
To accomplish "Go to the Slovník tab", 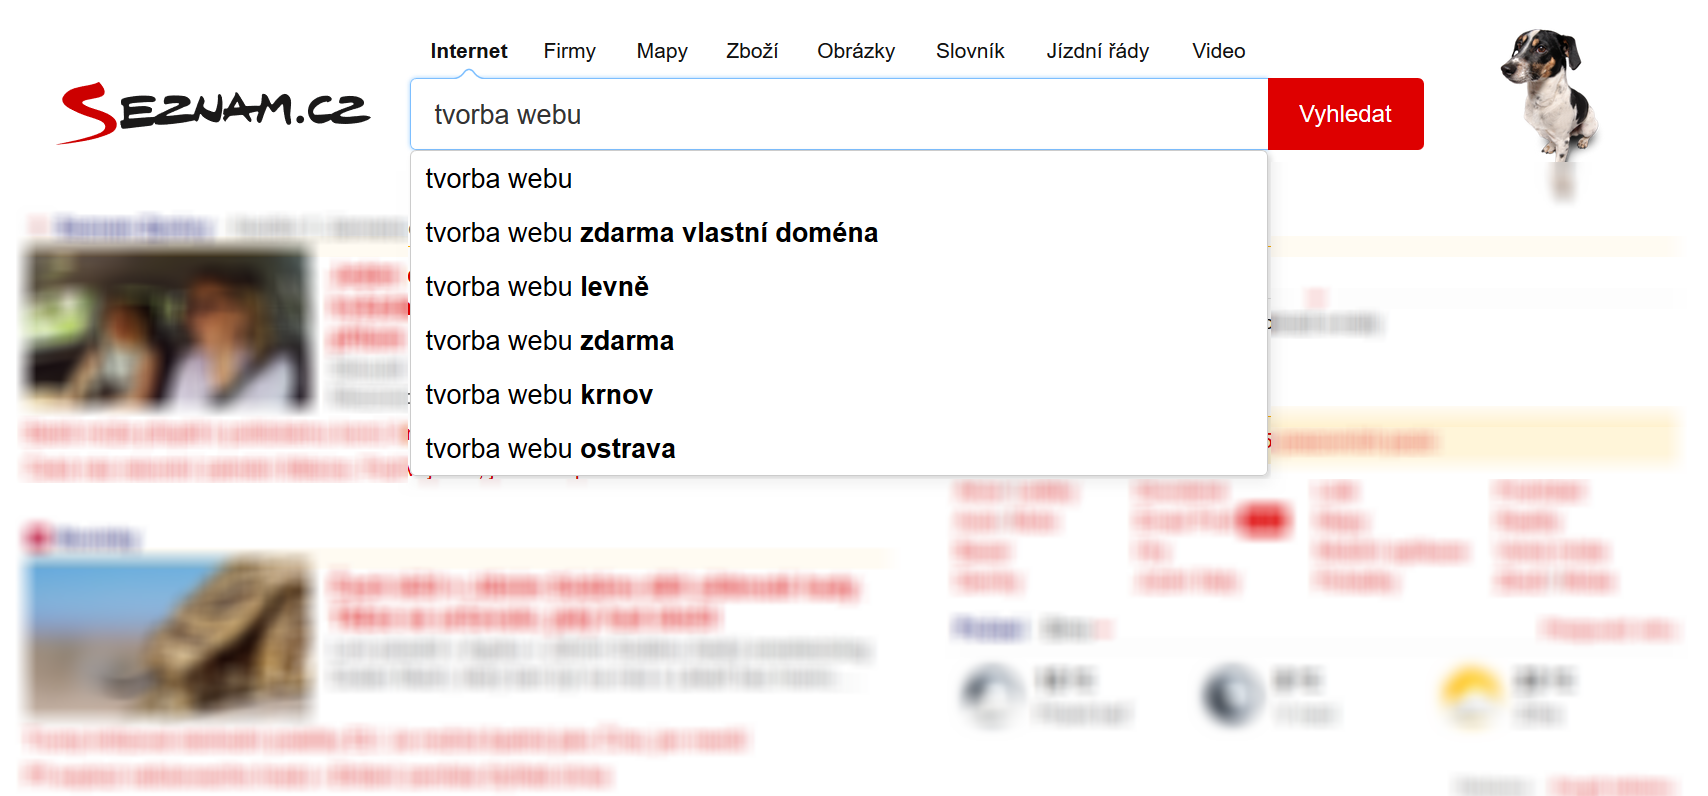I will 970,51.
